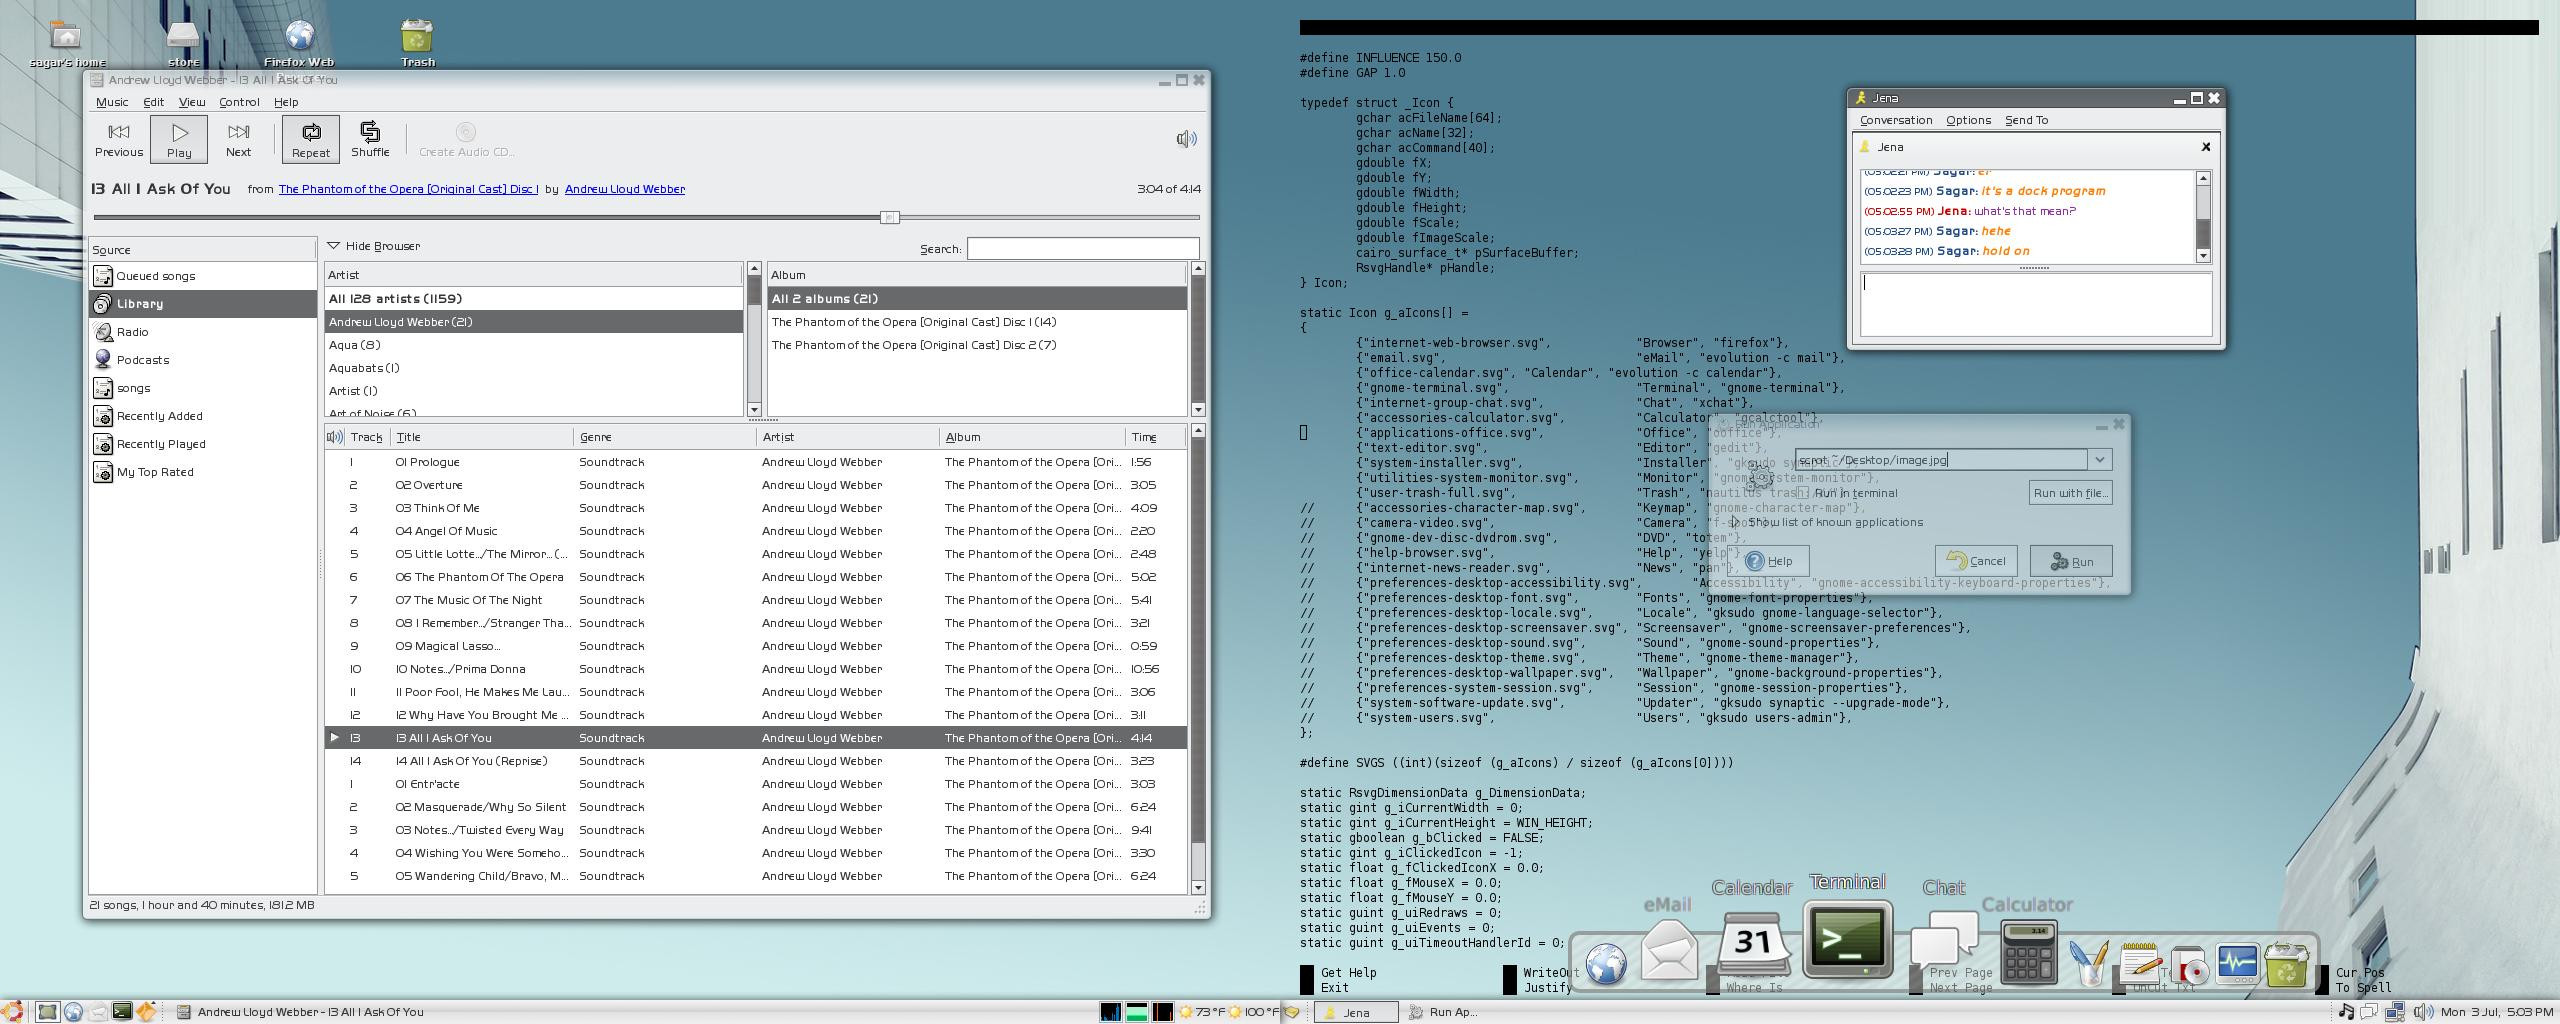The width and height of the screenshot is (2560, 1024).
Task: Click the down arrow of track list scrollbar
Action: pyautogui.click(x=1198, y=887)
